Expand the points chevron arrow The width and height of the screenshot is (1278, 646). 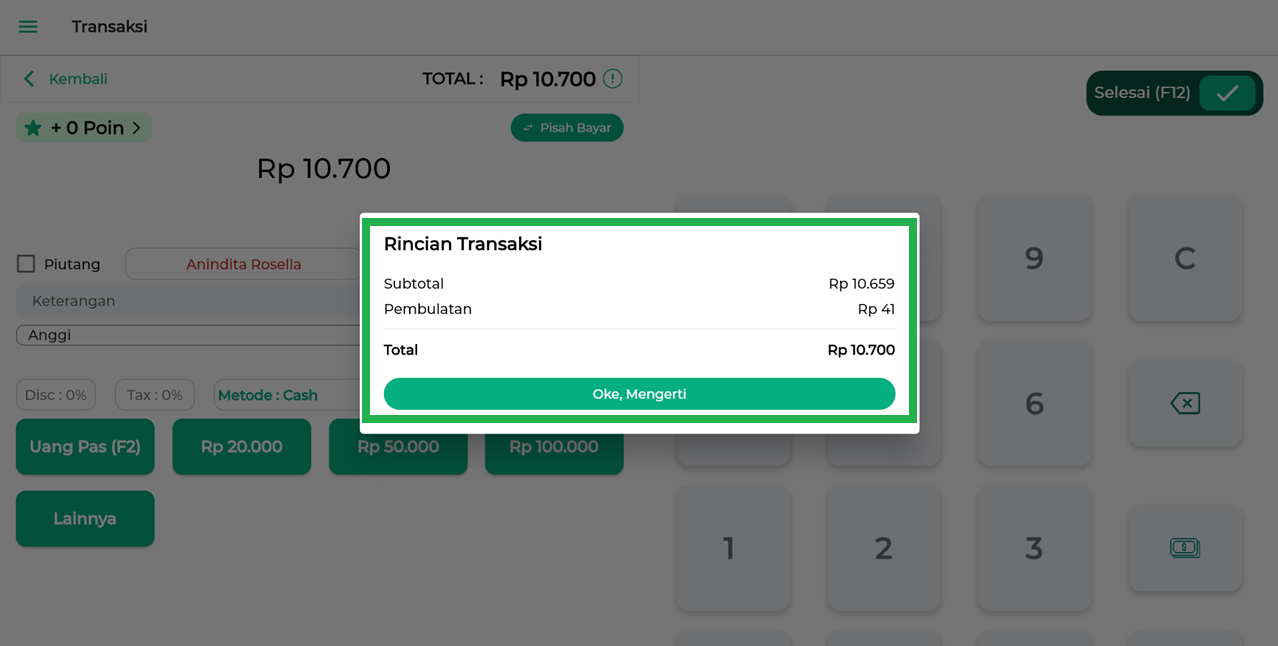click(x=137, y=128)
